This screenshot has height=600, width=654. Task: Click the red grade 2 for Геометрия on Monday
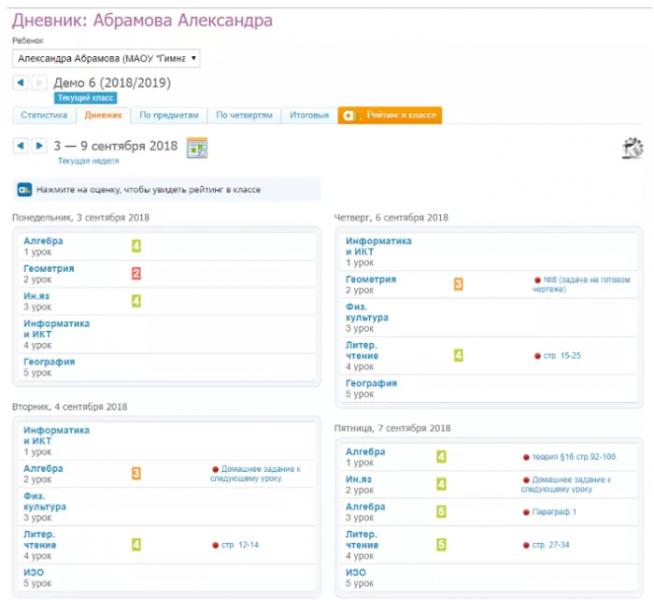pyautogui.click(x=136, y=273)
